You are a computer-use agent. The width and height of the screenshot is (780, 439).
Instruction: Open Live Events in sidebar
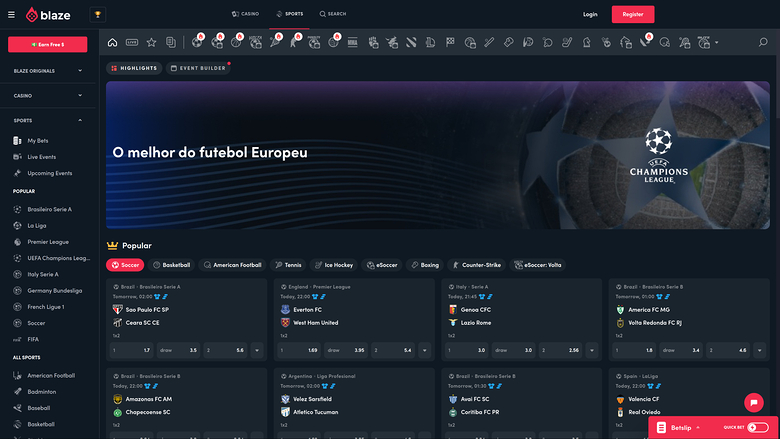tap(41, 157)
